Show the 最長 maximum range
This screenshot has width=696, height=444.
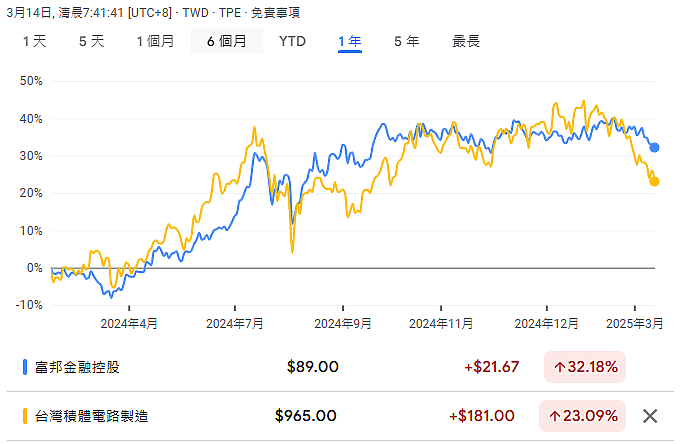point(466,41)
